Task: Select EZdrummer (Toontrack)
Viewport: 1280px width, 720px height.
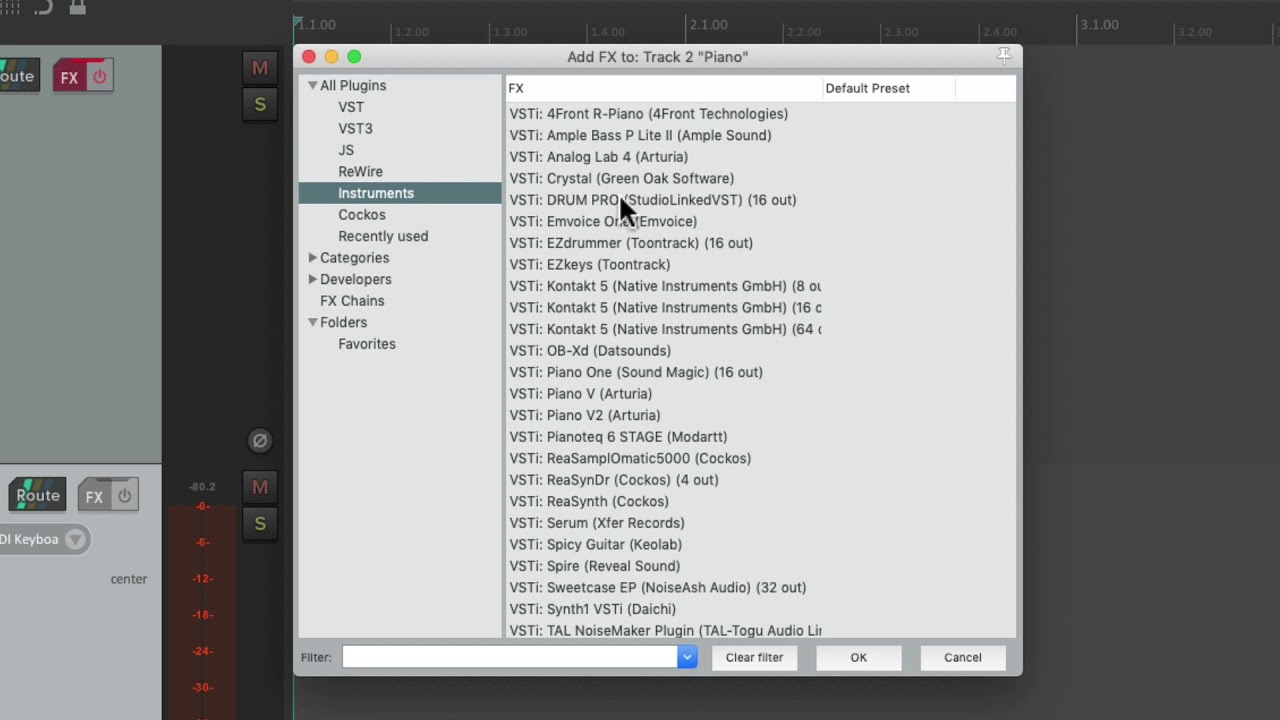Action: coord(631,243)
